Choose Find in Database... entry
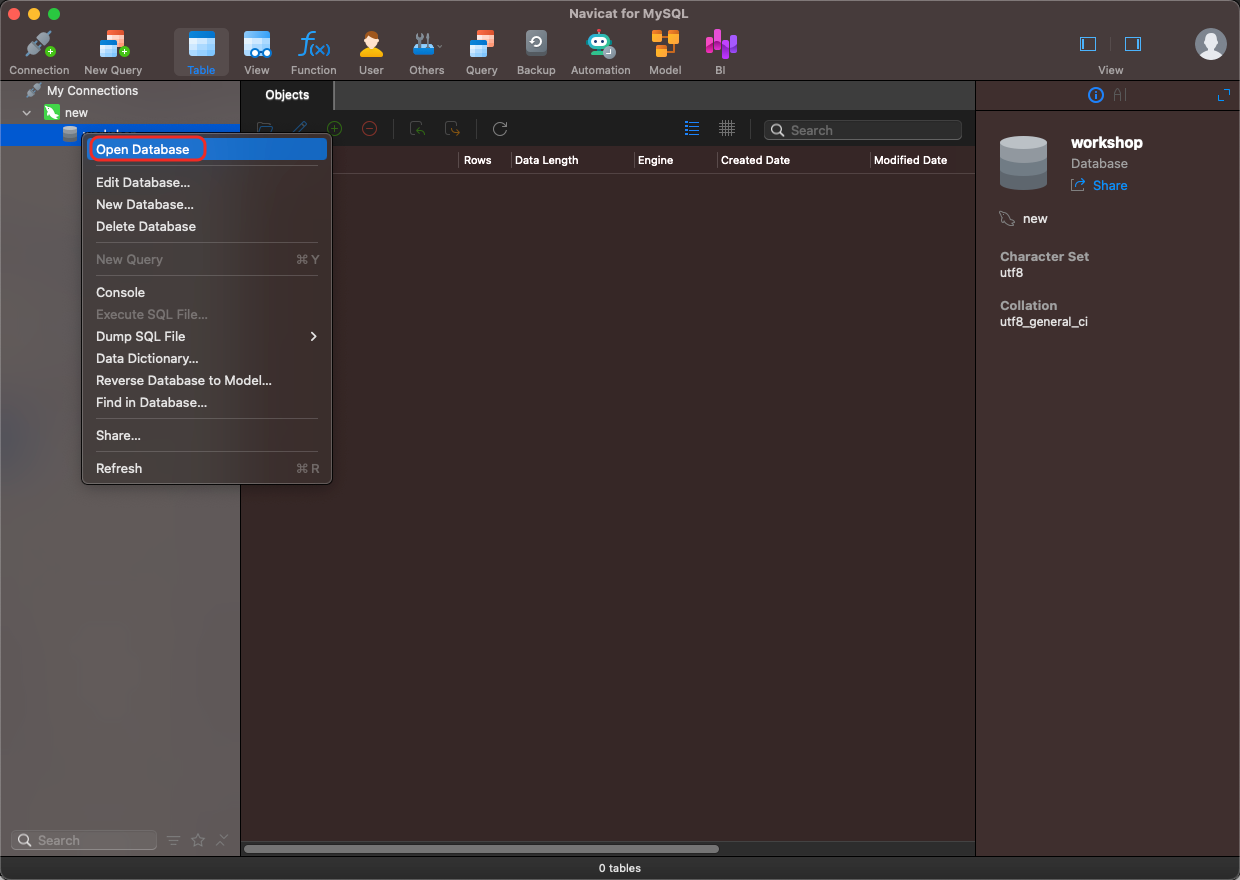Screen dimensions: 1240x880 [x=206, y=402]
